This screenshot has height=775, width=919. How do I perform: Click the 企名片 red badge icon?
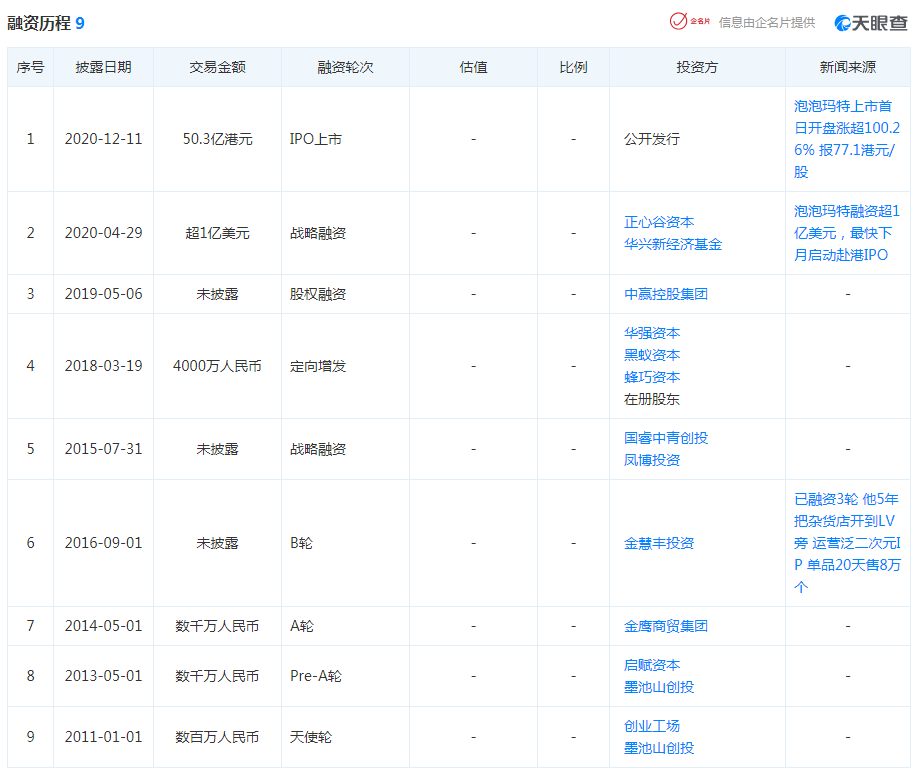(678, 21)
